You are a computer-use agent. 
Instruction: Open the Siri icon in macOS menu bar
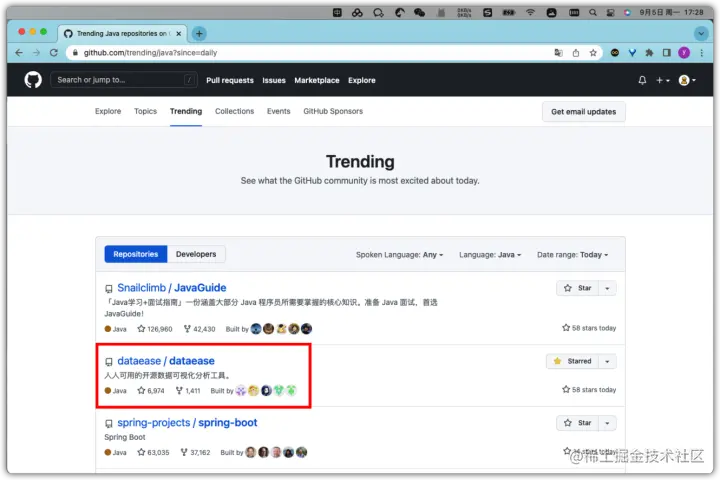627,12
